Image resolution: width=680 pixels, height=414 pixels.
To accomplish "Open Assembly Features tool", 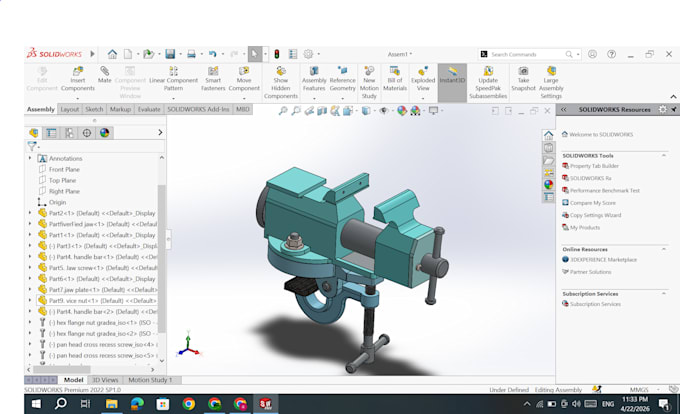I will (314, 79).
